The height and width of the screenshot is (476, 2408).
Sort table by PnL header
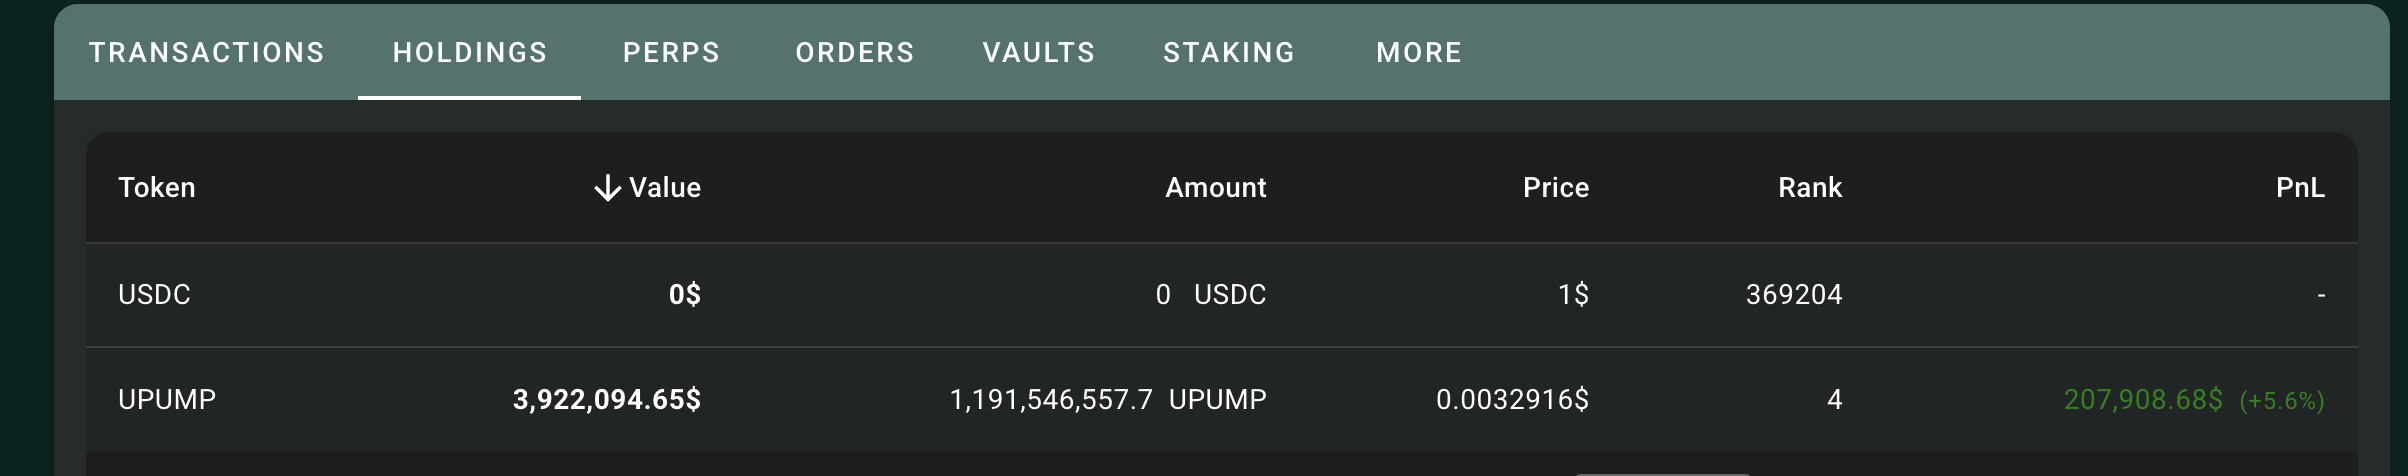click(x=2299, y=188)
